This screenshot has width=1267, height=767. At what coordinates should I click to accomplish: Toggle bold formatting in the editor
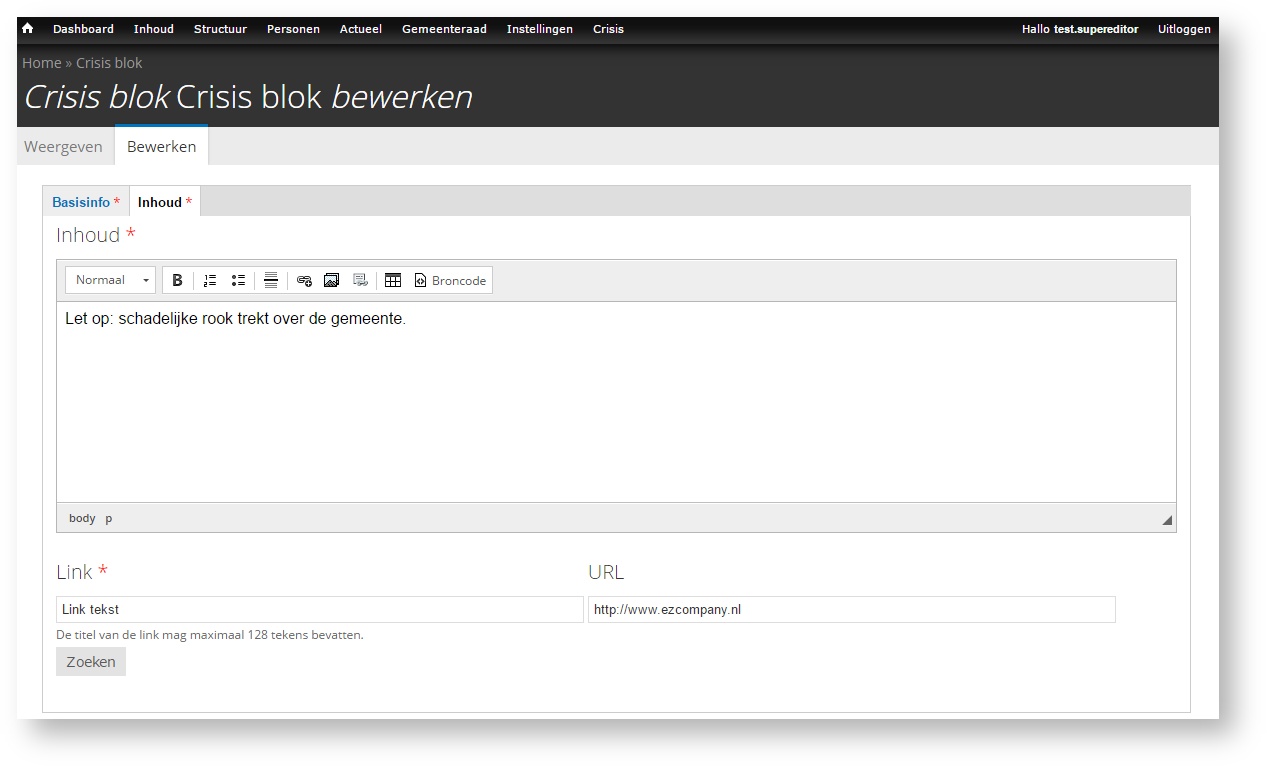pyautogui.click(x=177, y=281)
